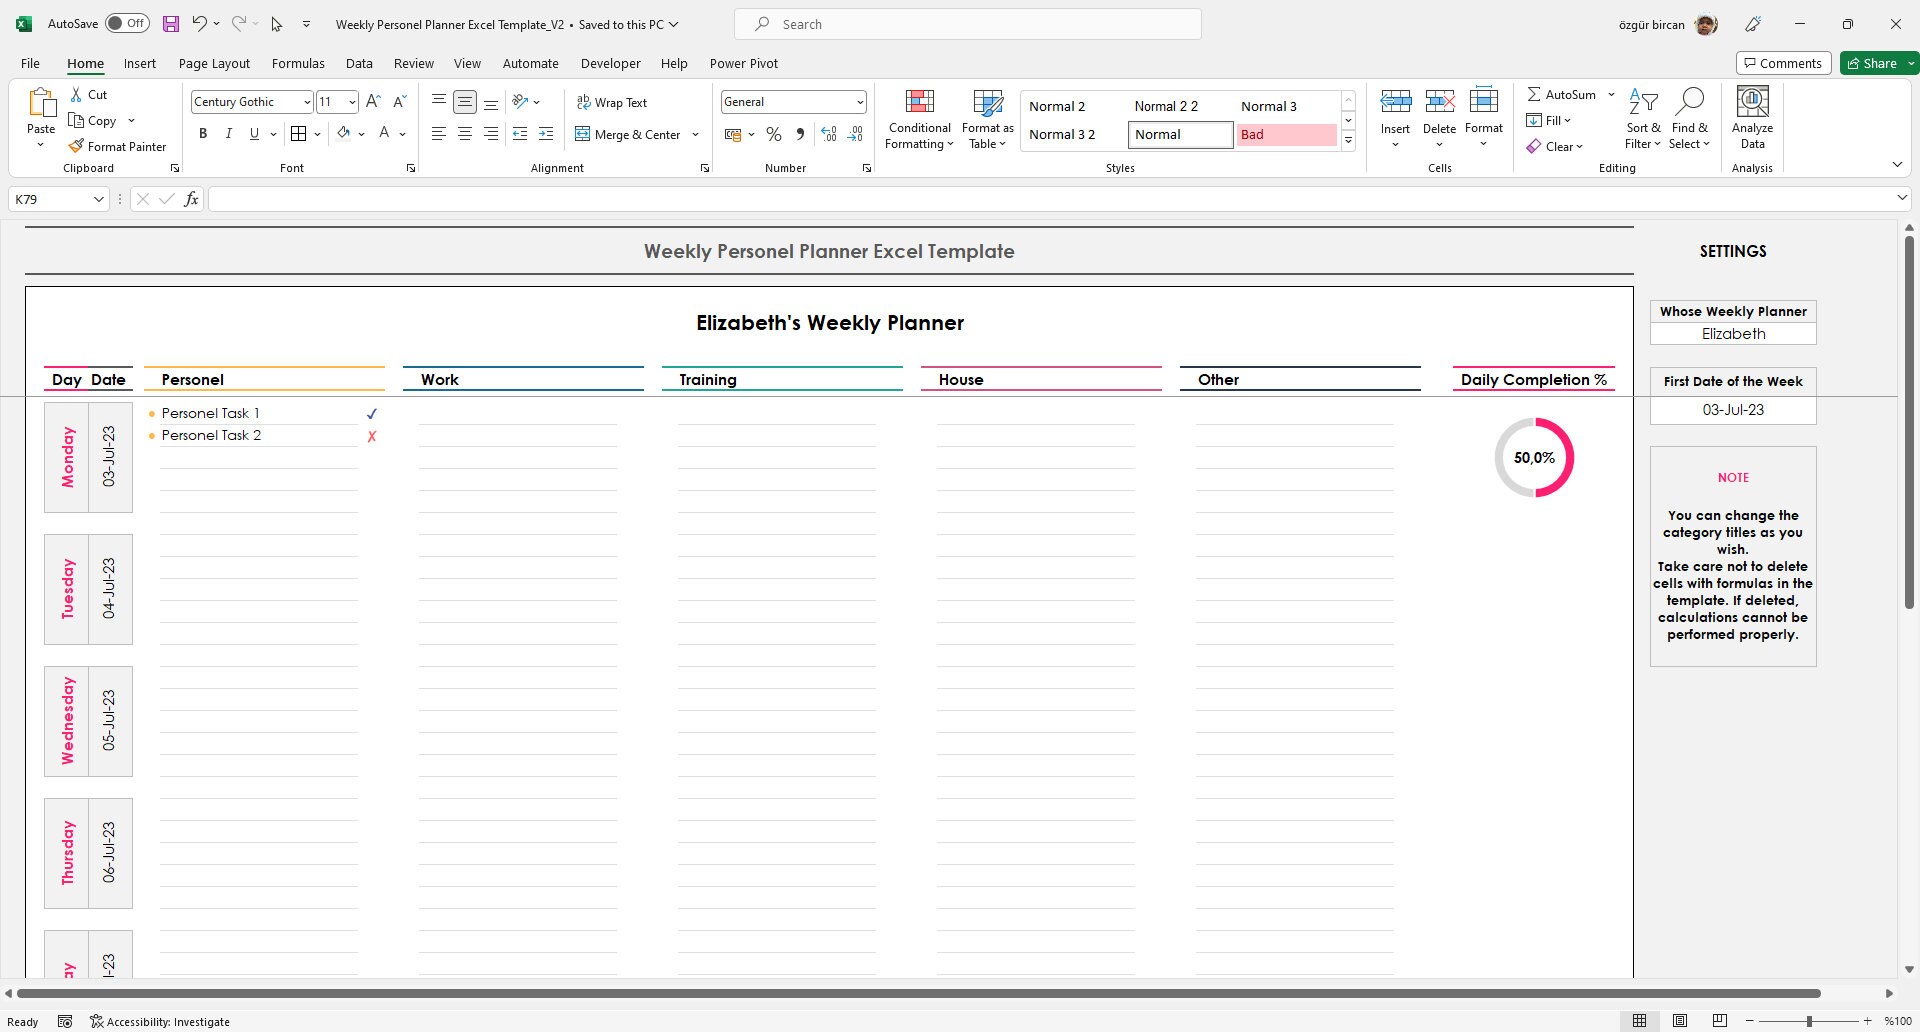Image resolution: width=1920 pixels, height=1032 pixels.
Task: Open Format Painter
Action: (x=117, y=146)
